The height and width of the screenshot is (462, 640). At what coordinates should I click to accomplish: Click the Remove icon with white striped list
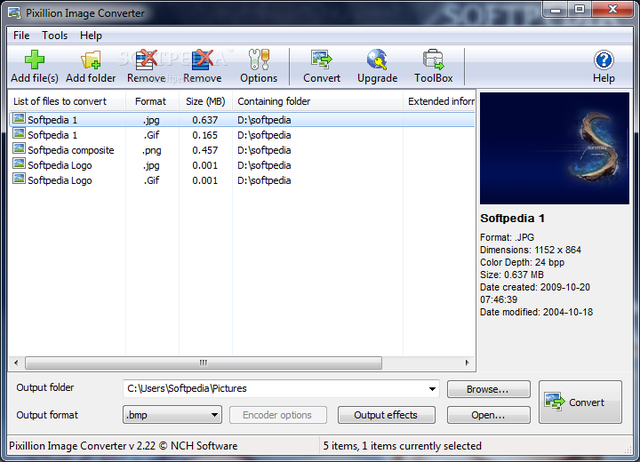click(146, 60)
